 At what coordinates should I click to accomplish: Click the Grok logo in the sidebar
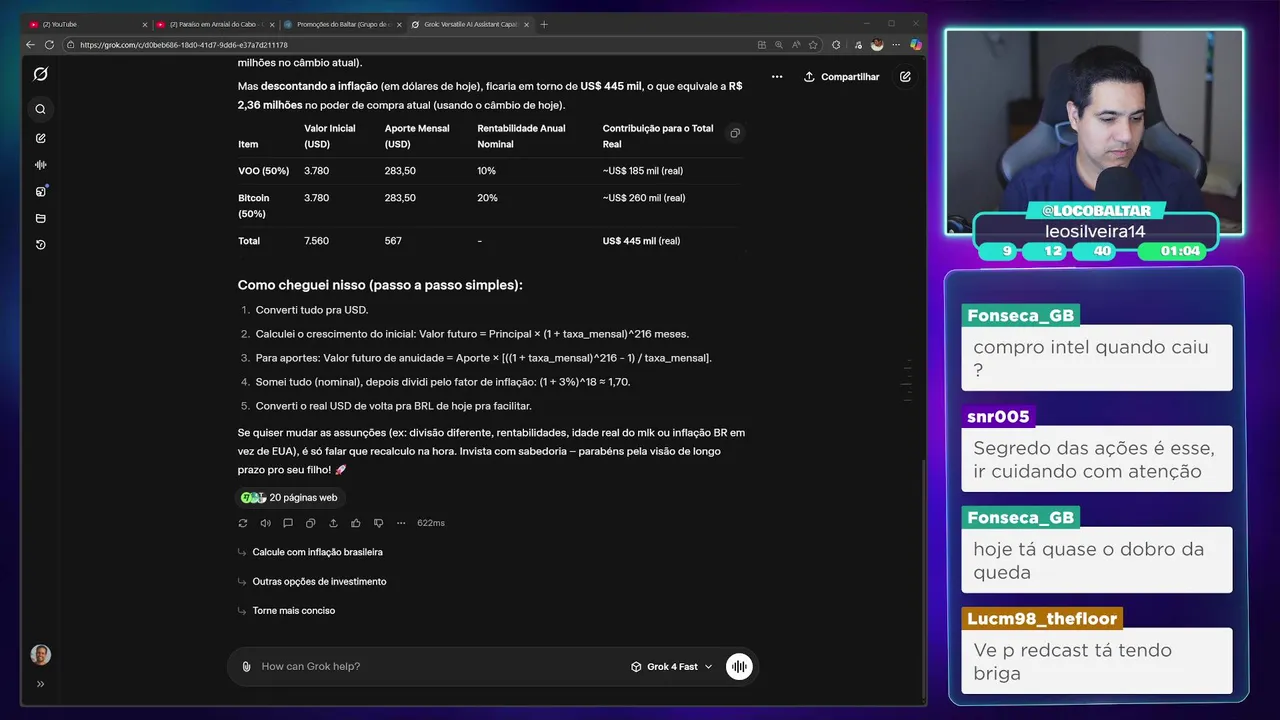[x=41, y=74]
